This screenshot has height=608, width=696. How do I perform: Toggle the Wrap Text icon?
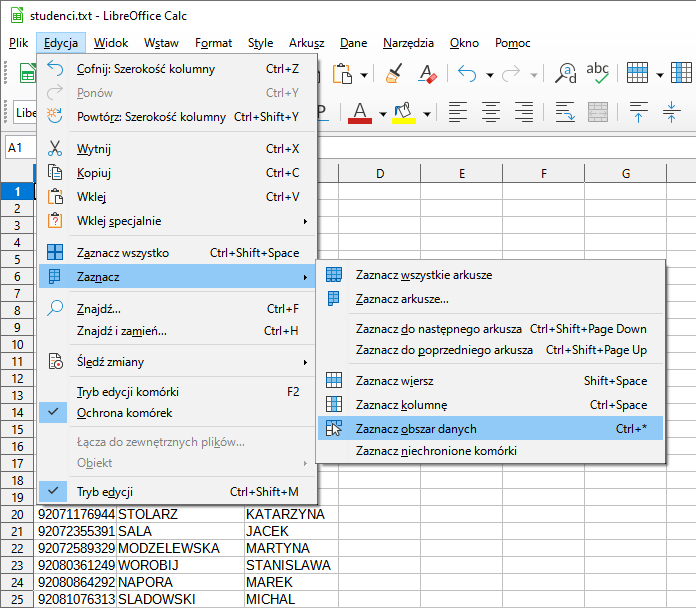click(x=565, y=112)
